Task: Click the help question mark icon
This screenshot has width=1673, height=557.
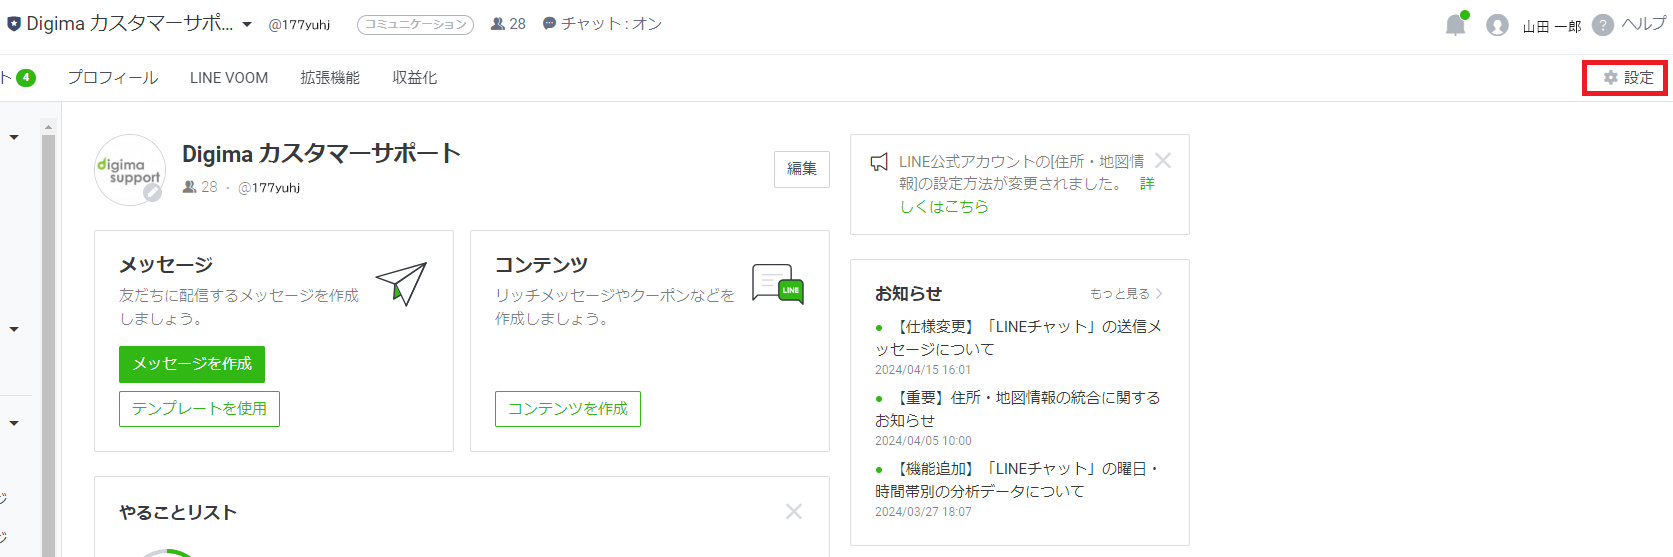Action: 1603,25
